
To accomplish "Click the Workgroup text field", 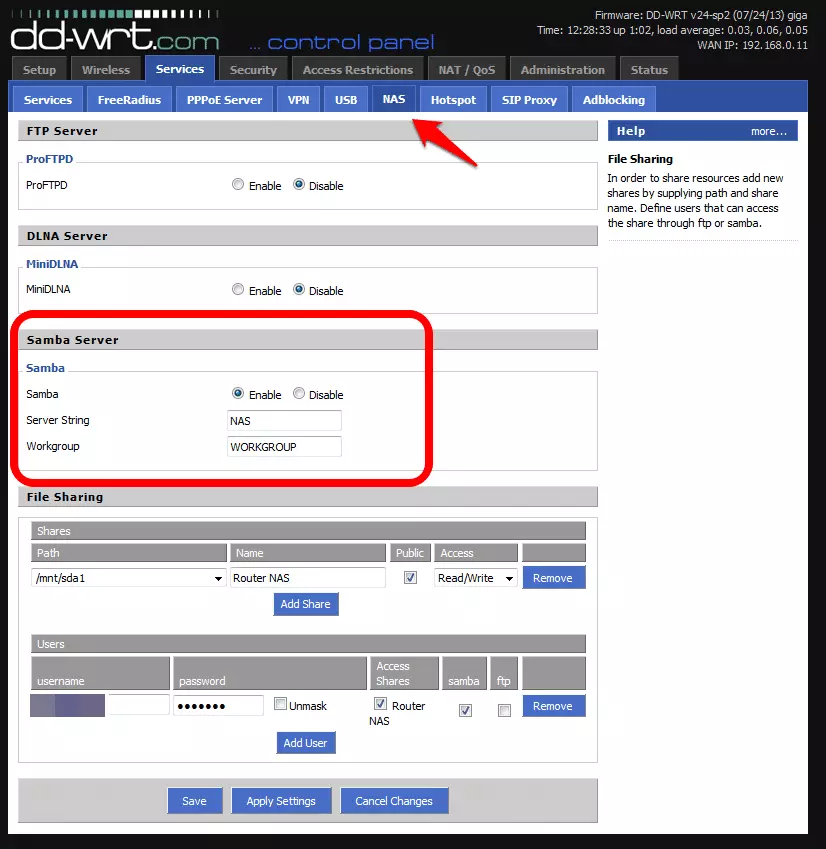I will click(x=285, y=447).
